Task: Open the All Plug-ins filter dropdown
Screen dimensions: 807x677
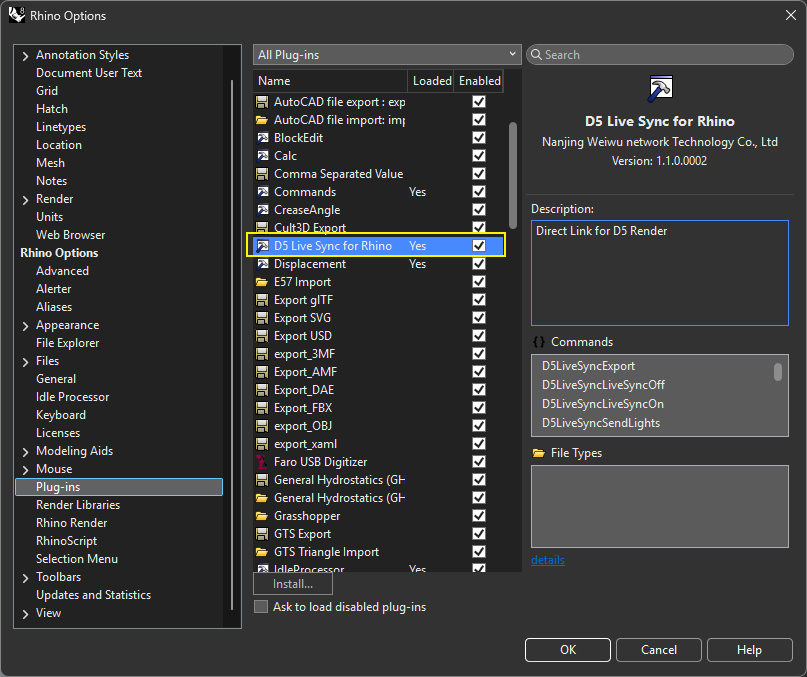Action: pyautogui.click(x=387, y=55)
